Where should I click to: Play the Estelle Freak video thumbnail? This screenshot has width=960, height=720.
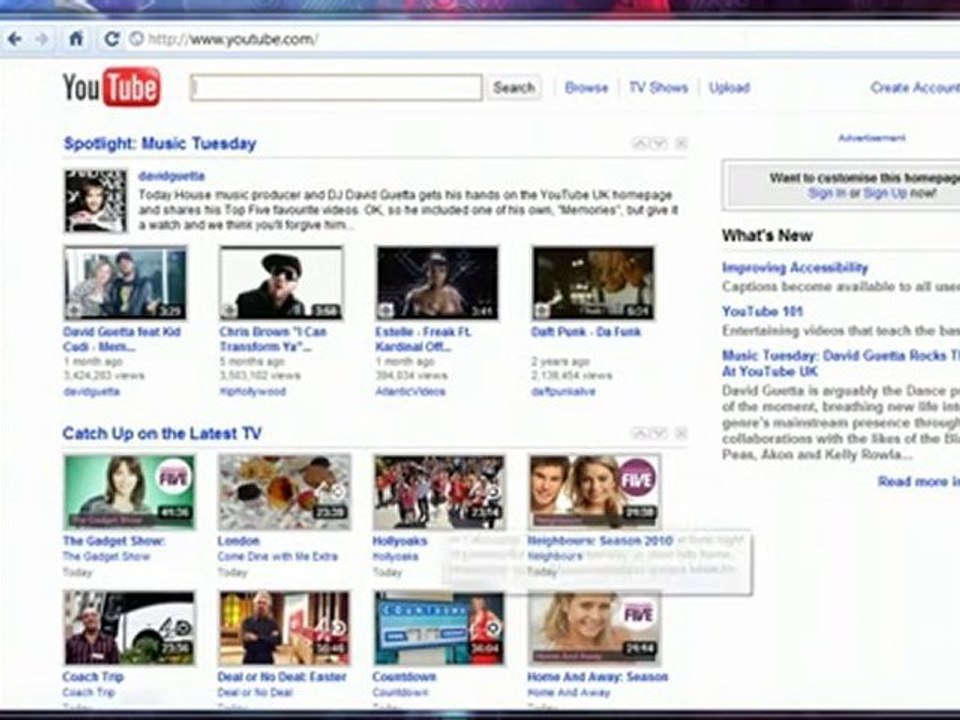tap(437, 283)
